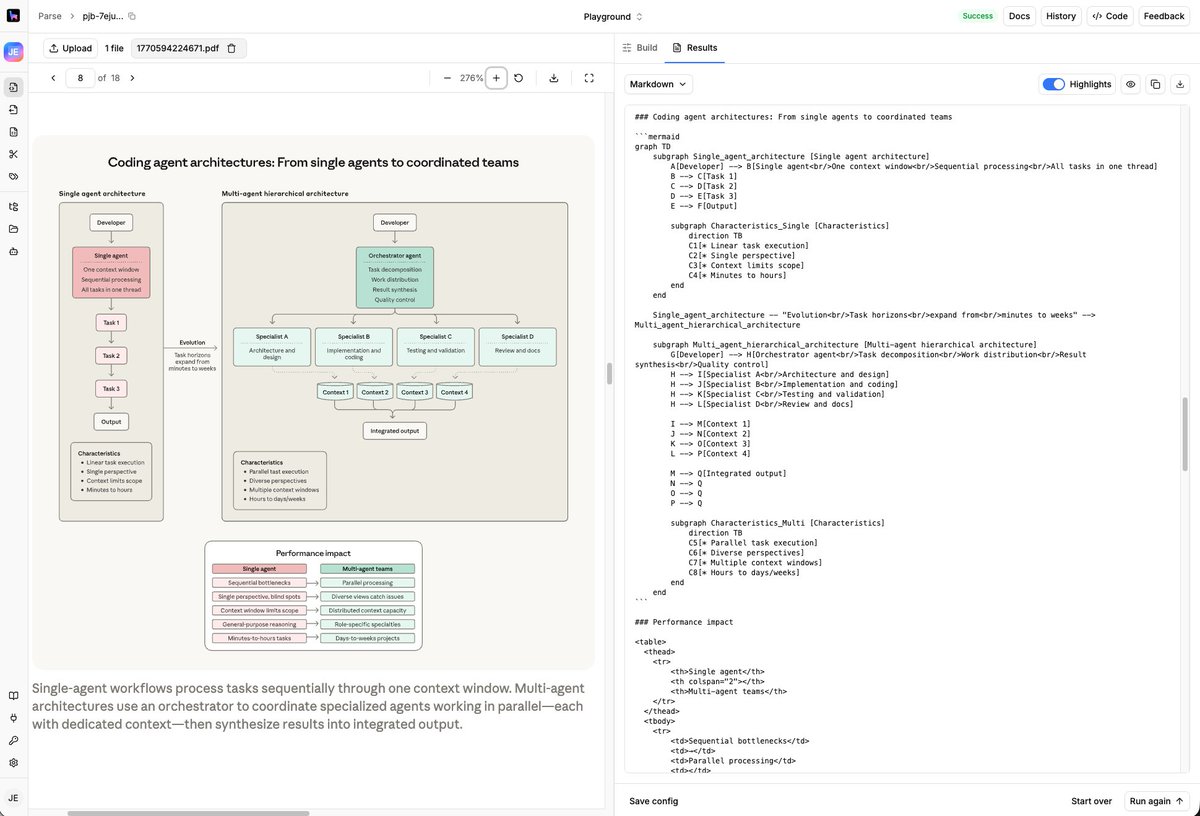Image resolution: width=1200 pixels, height=816 pixels.
Task: Toggle the eye preview visibility icon
Action: click(x=1130, y=84)
